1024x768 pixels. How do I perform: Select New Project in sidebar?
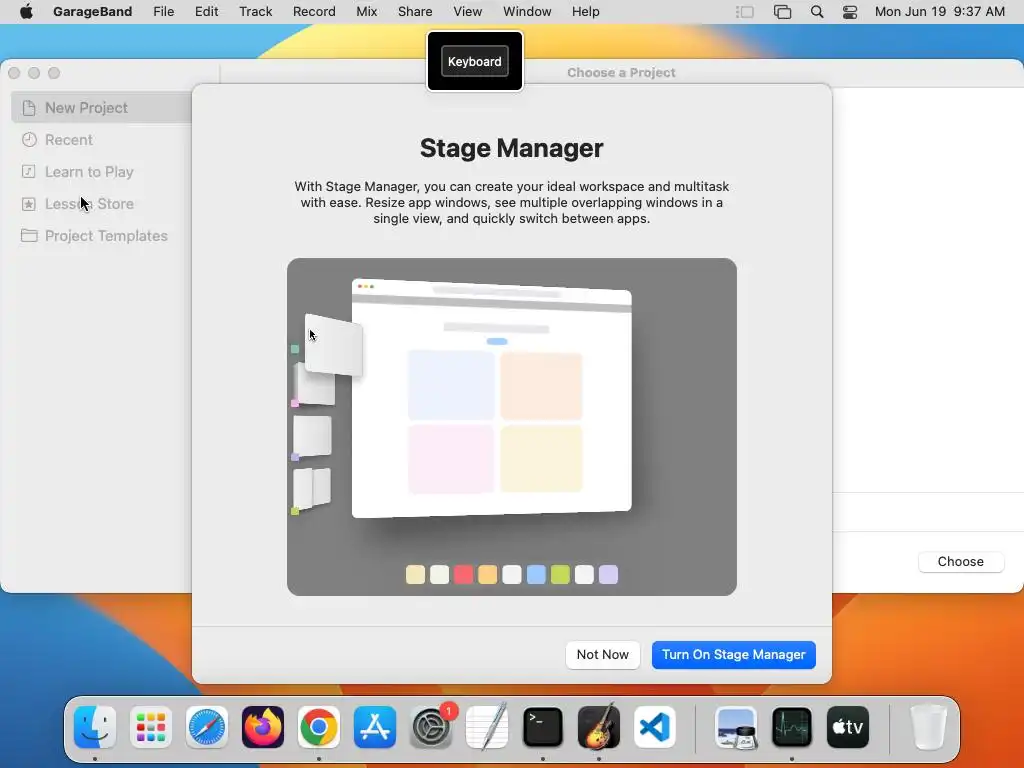point(102,108)
